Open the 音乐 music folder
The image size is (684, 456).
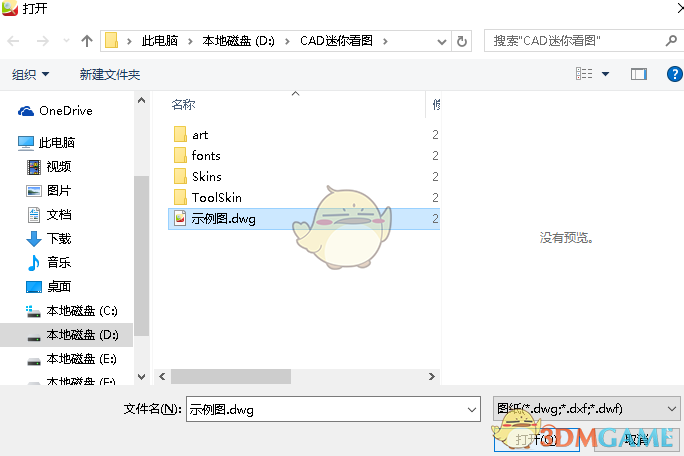pyautogui.click(x=59, y=262)
